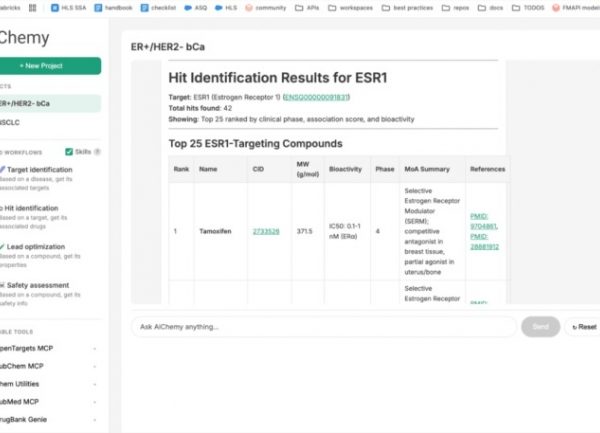Click the help icon beside Skills
This screenshot has width=600, height=433.
click(97, 152)
